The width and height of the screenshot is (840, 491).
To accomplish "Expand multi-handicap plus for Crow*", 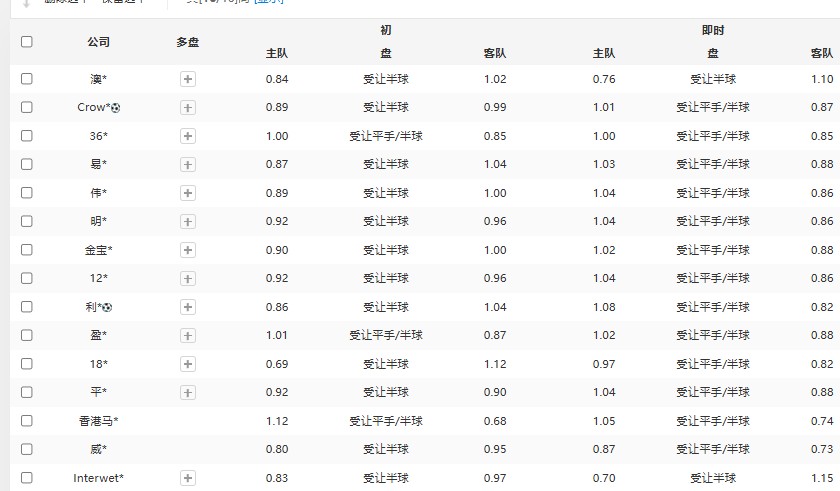I will 188,108.
